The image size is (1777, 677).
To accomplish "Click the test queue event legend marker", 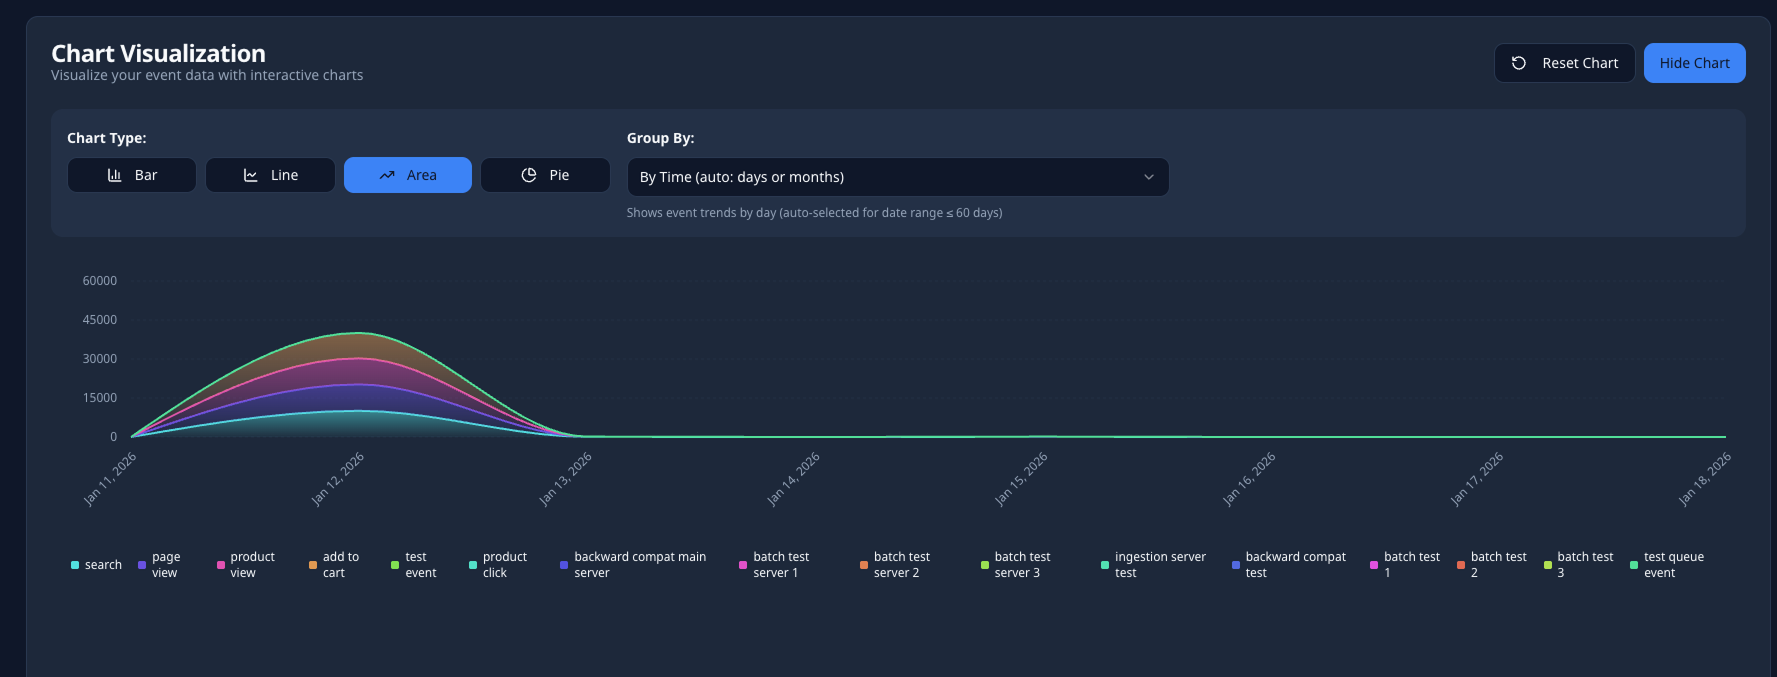I will coord(1634,565).
